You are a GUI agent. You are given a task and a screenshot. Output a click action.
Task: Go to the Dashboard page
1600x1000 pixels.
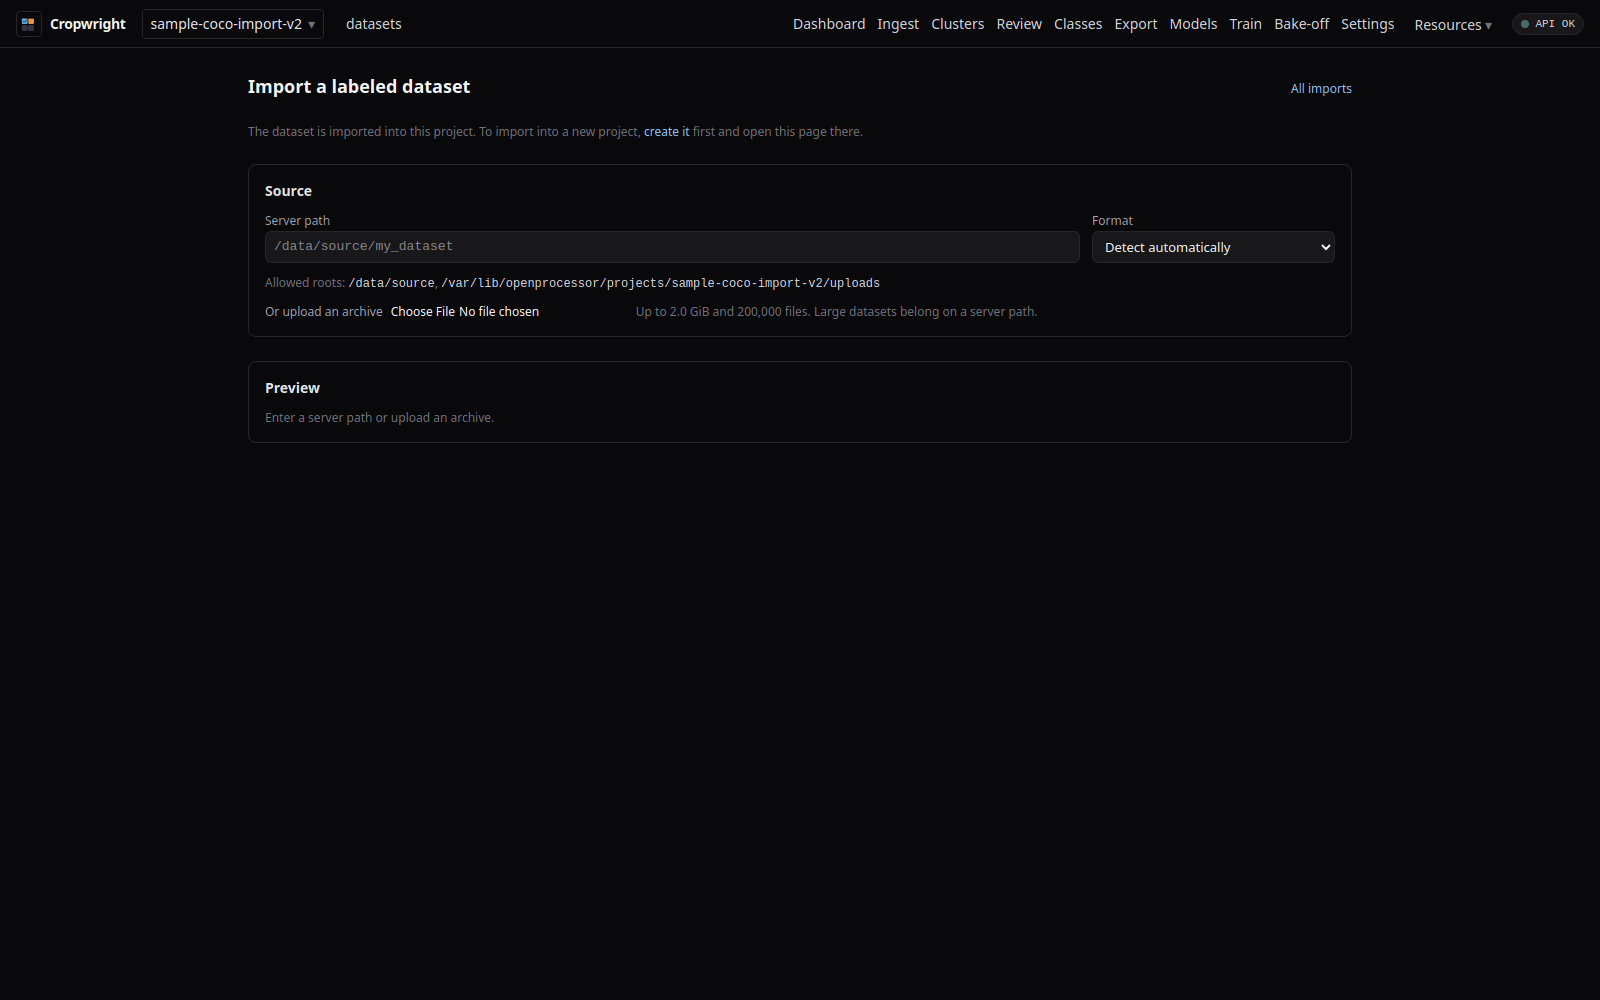tap(829, 24)
